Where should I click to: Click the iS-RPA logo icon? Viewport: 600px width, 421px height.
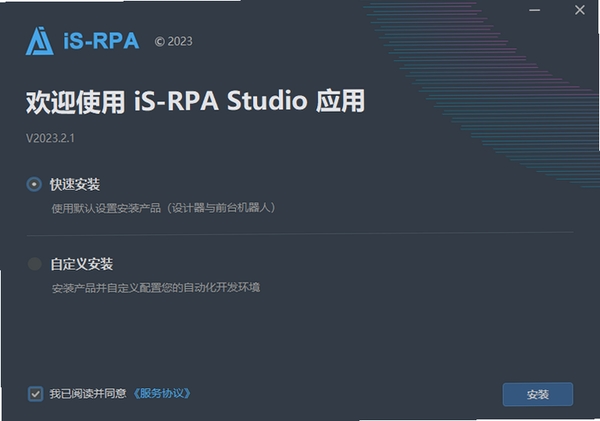click(x=39, y=41)
